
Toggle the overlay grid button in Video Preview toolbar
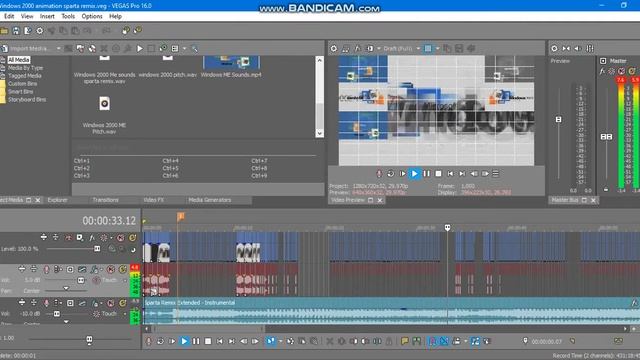tap(428, 49)
